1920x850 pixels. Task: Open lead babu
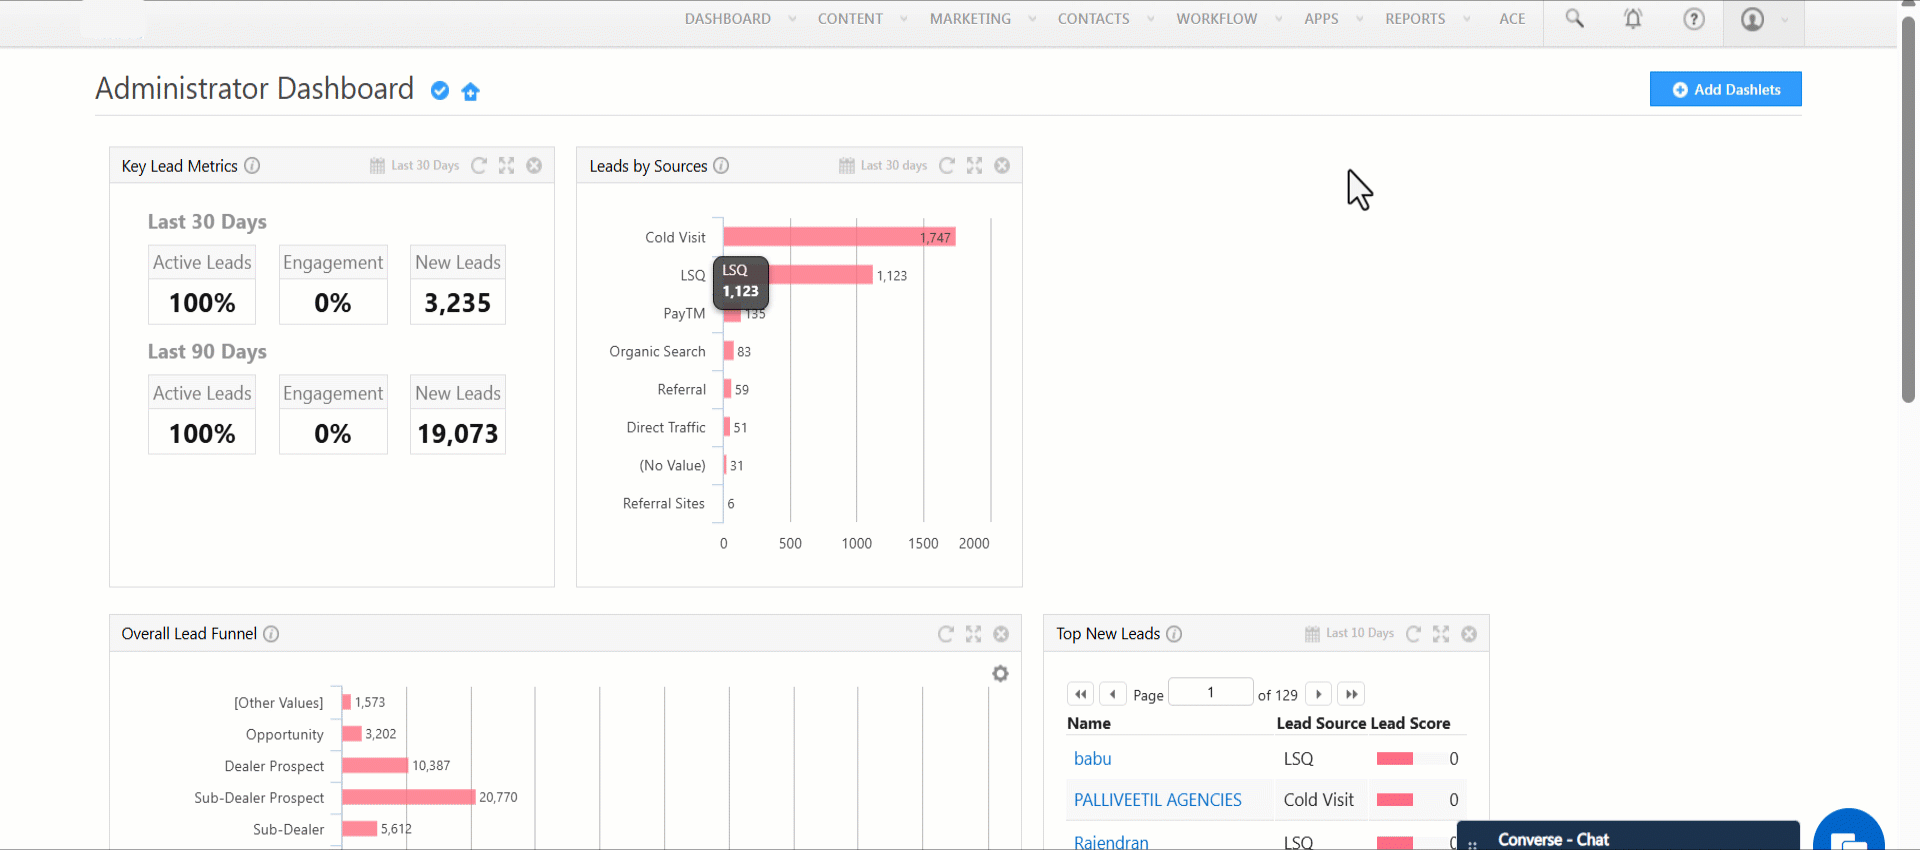pyautogui.click(x=1092, y=759)
